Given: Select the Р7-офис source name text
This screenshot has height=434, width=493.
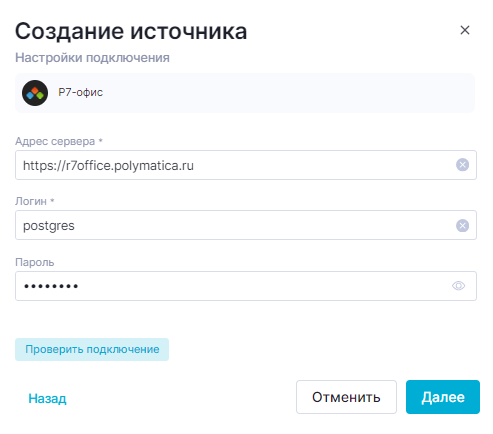Looking at the screenshot, I should coord(81,92).
